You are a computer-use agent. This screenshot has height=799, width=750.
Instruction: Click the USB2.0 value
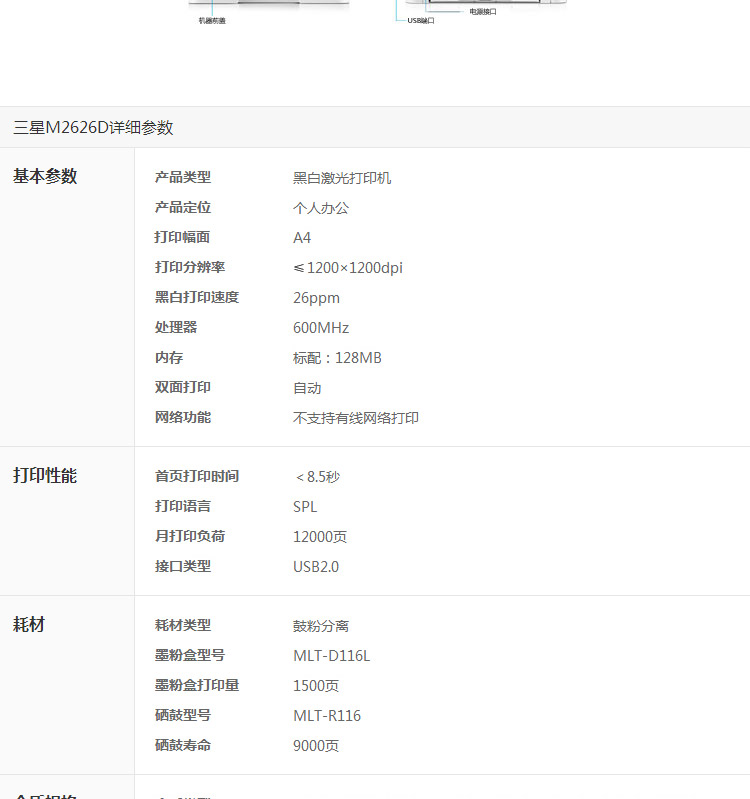pos(316,567)
